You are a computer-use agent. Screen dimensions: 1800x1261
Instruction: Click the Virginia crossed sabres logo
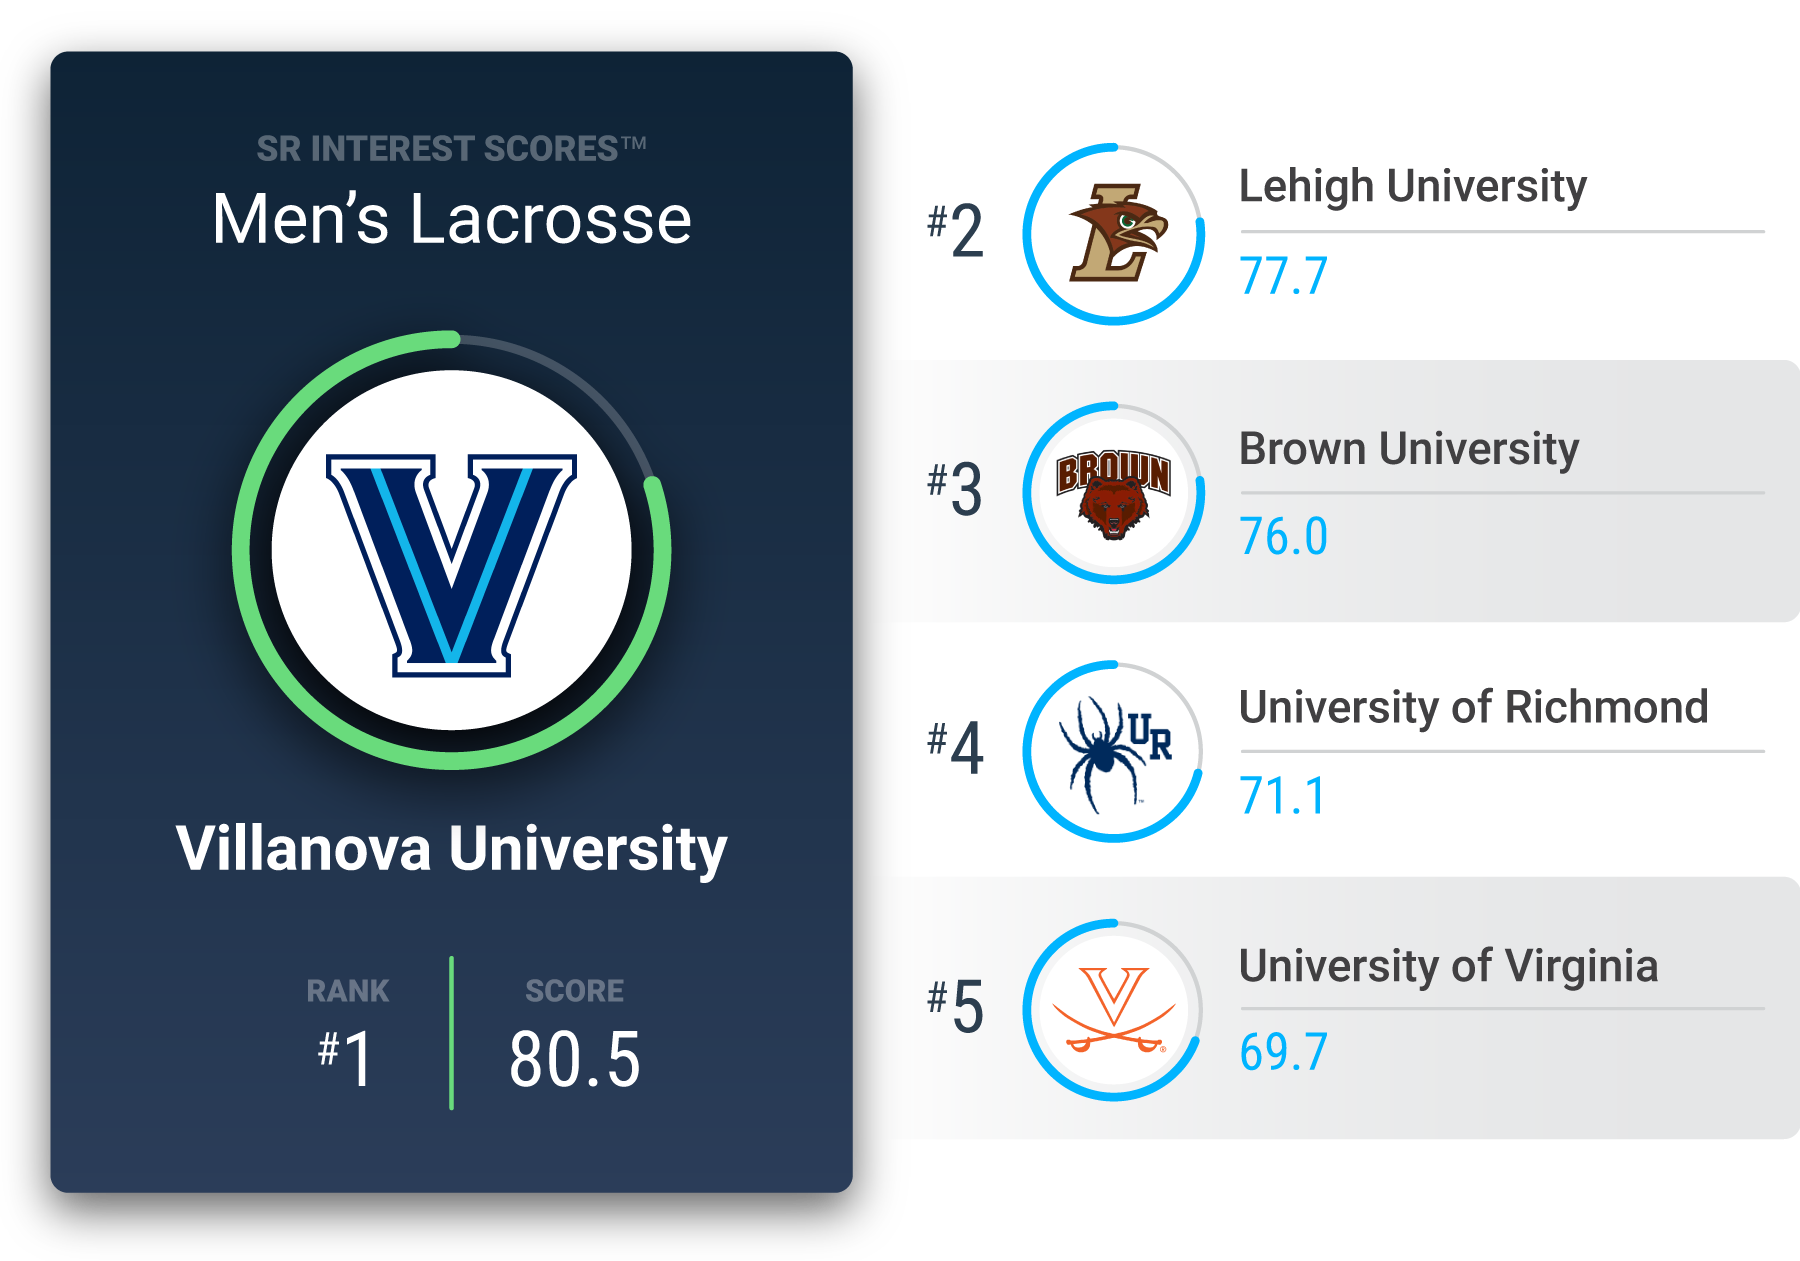[1114, 1009]
